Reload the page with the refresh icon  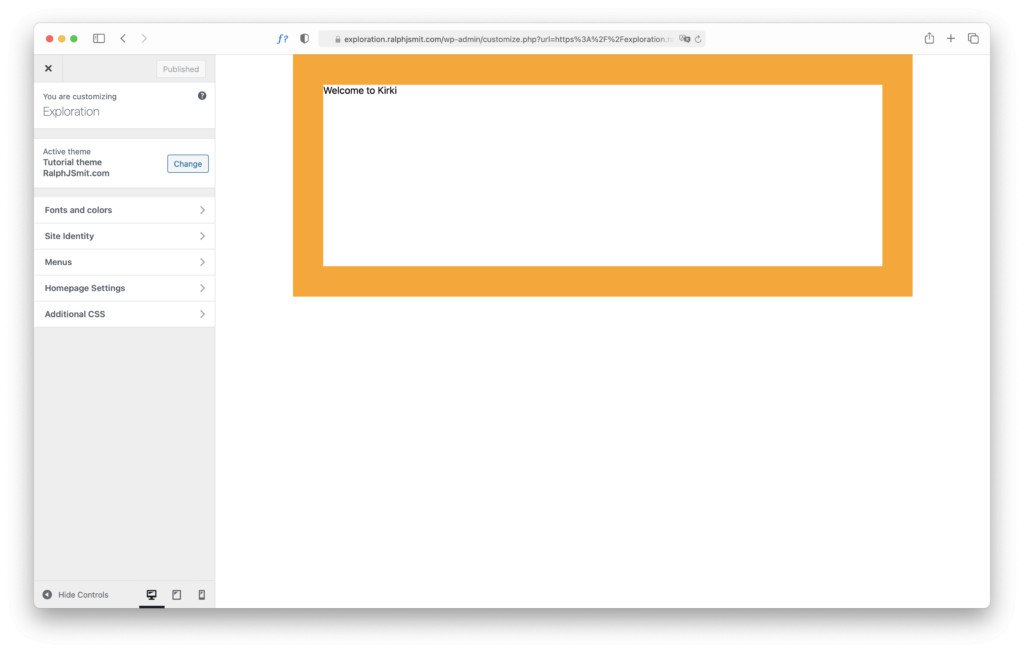tap(699, 37)
